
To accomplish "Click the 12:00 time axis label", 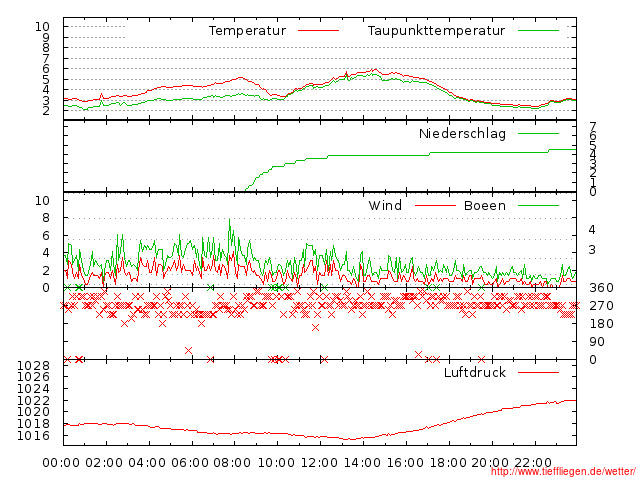I will click(x=319, y=463).
